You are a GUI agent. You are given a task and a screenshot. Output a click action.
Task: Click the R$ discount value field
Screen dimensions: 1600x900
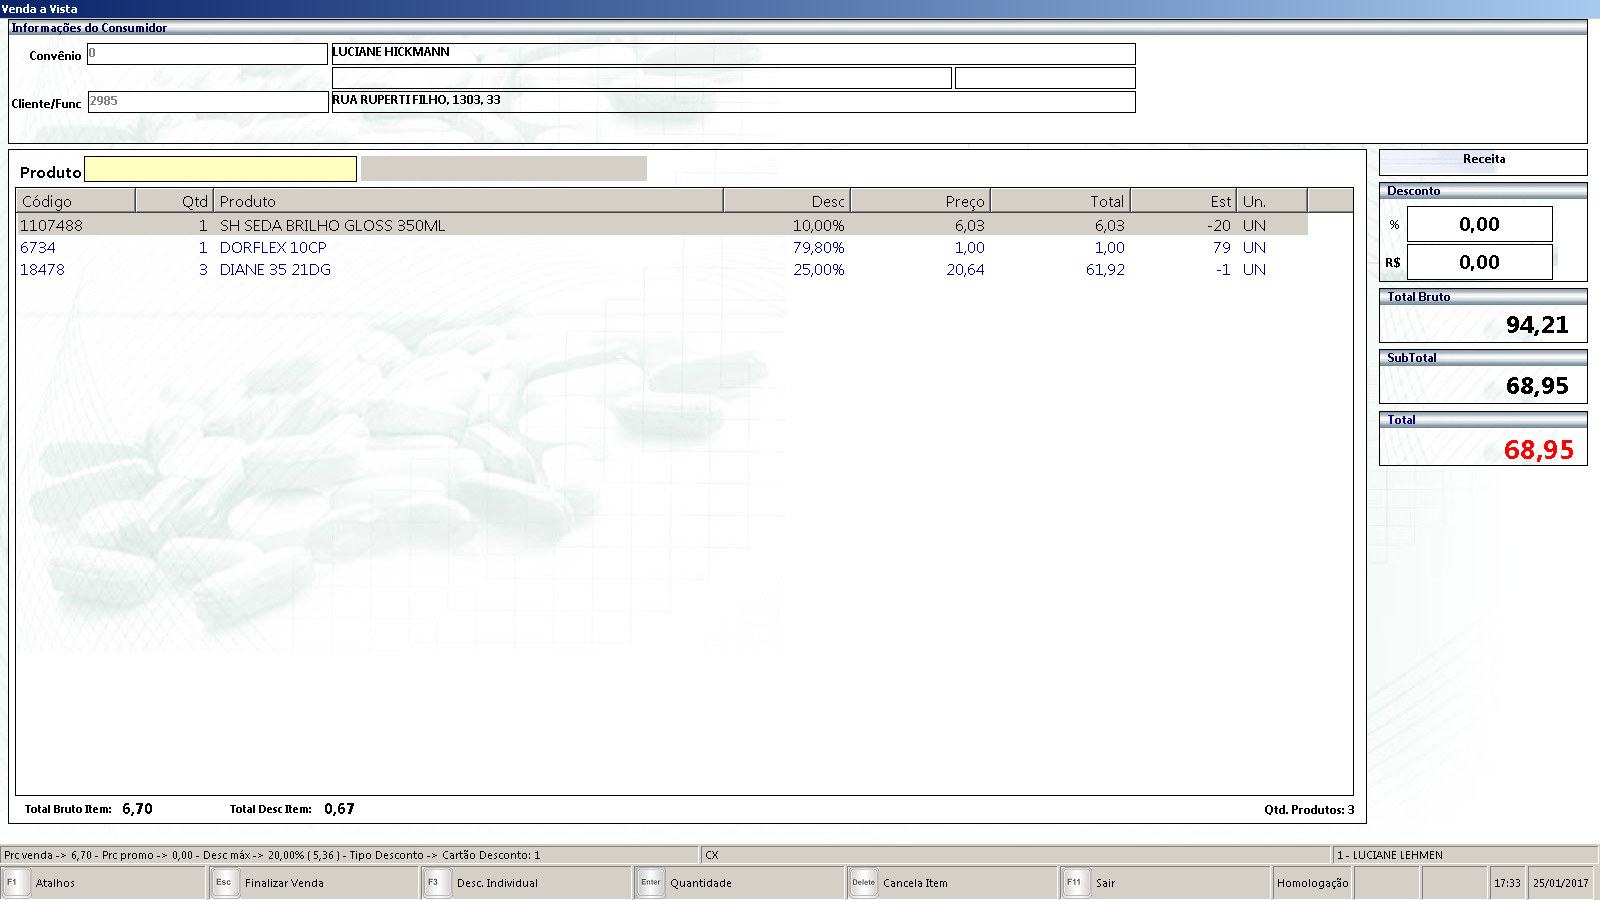(x=1479, y=262)
